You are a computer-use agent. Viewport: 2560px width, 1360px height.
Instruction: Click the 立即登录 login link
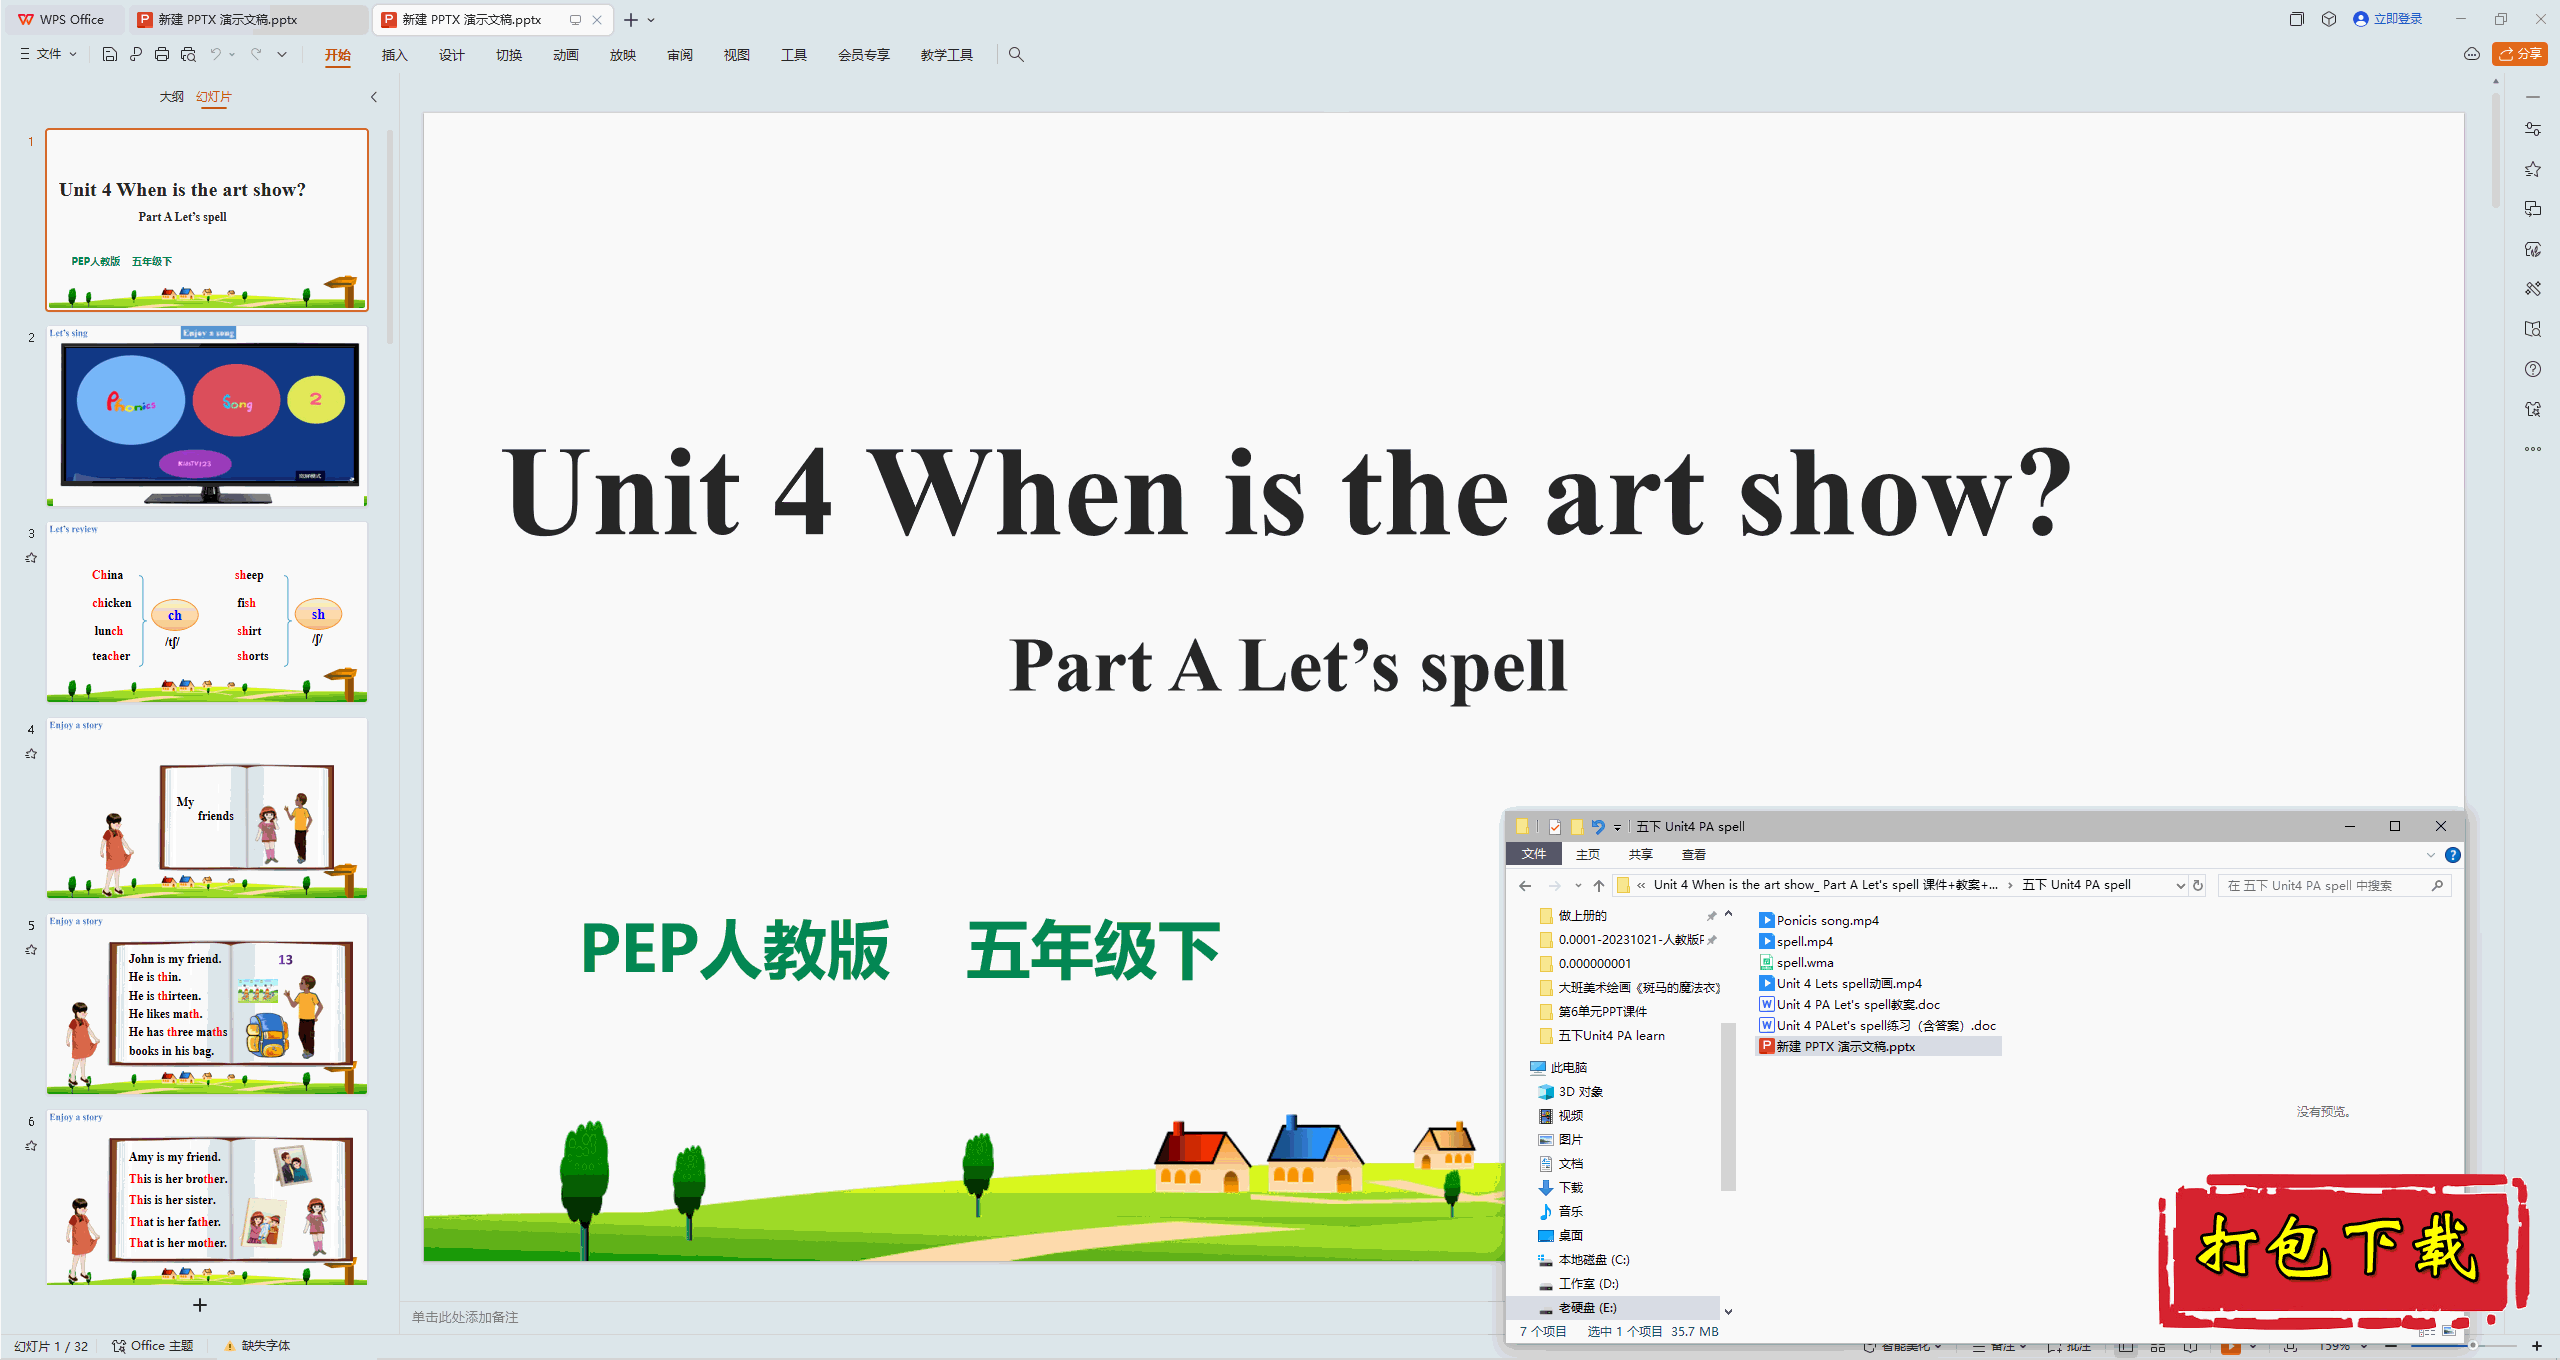click(2388, 19)
